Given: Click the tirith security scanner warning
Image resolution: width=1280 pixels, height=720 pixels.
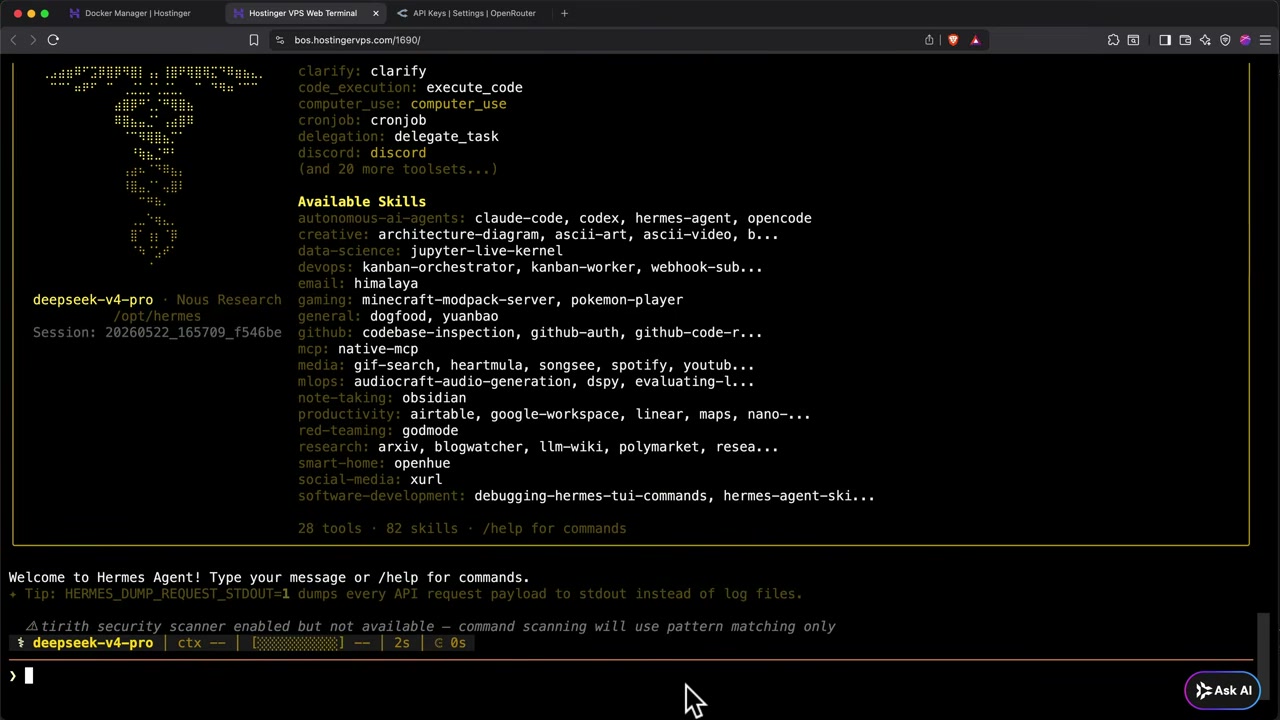Looking at the screenshot, I should coord(431,626).
